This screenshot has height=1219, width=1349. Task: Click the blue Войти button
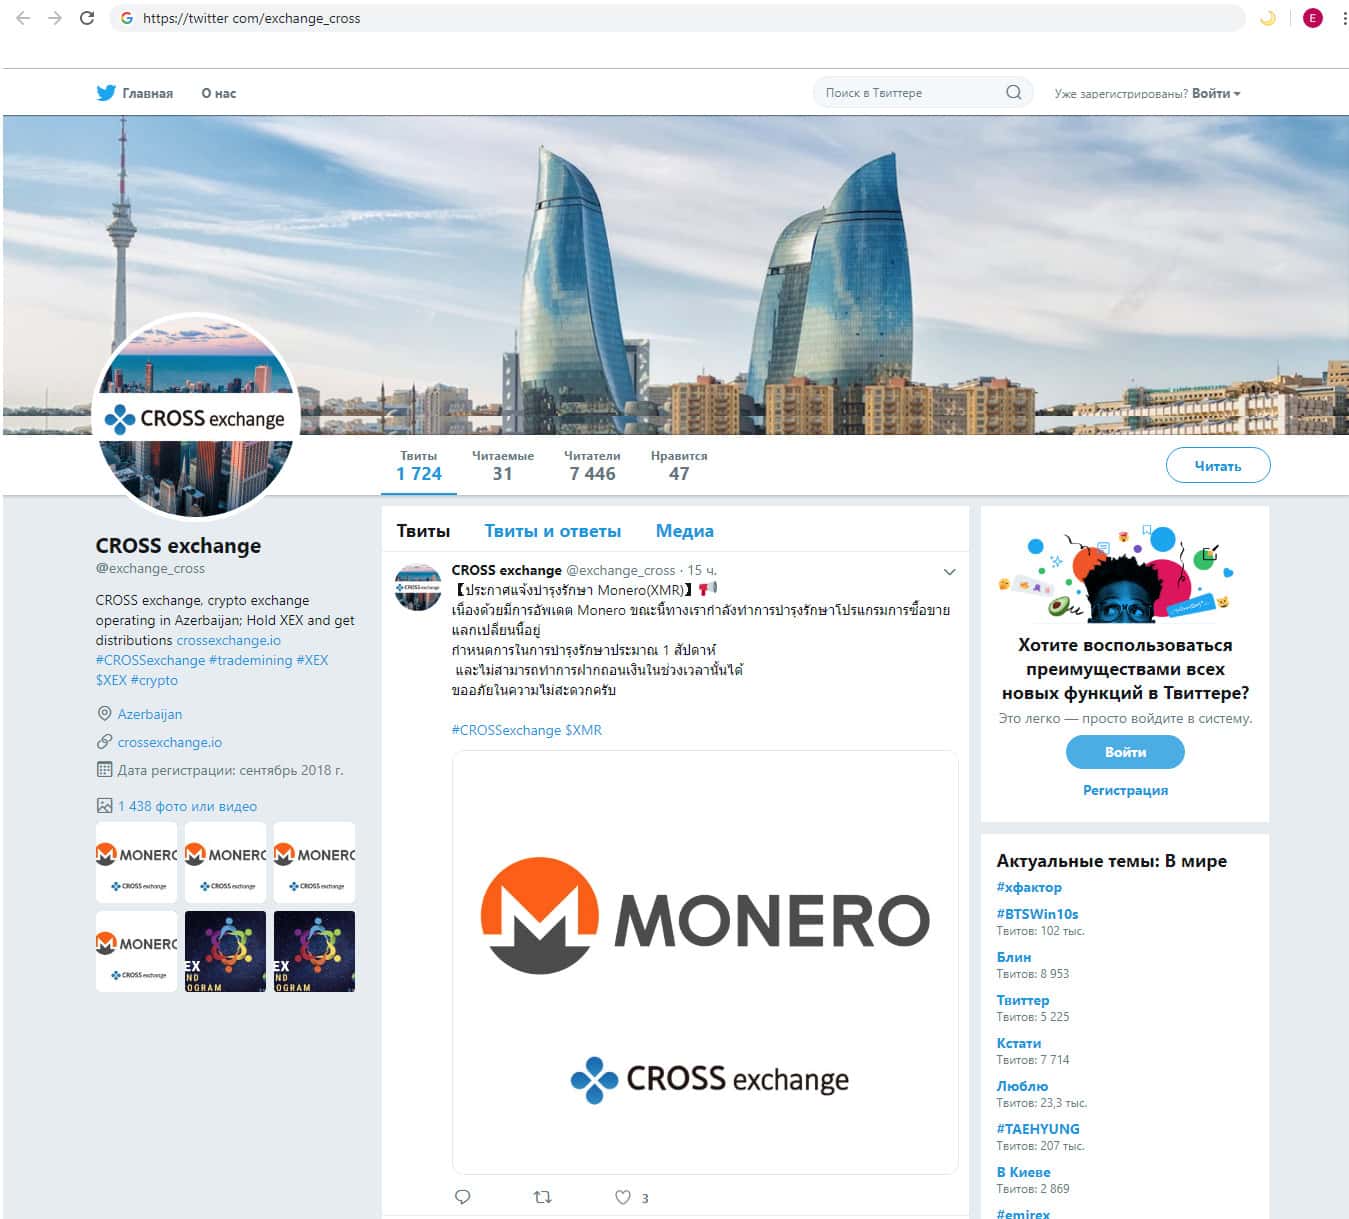pos(1125,752)
